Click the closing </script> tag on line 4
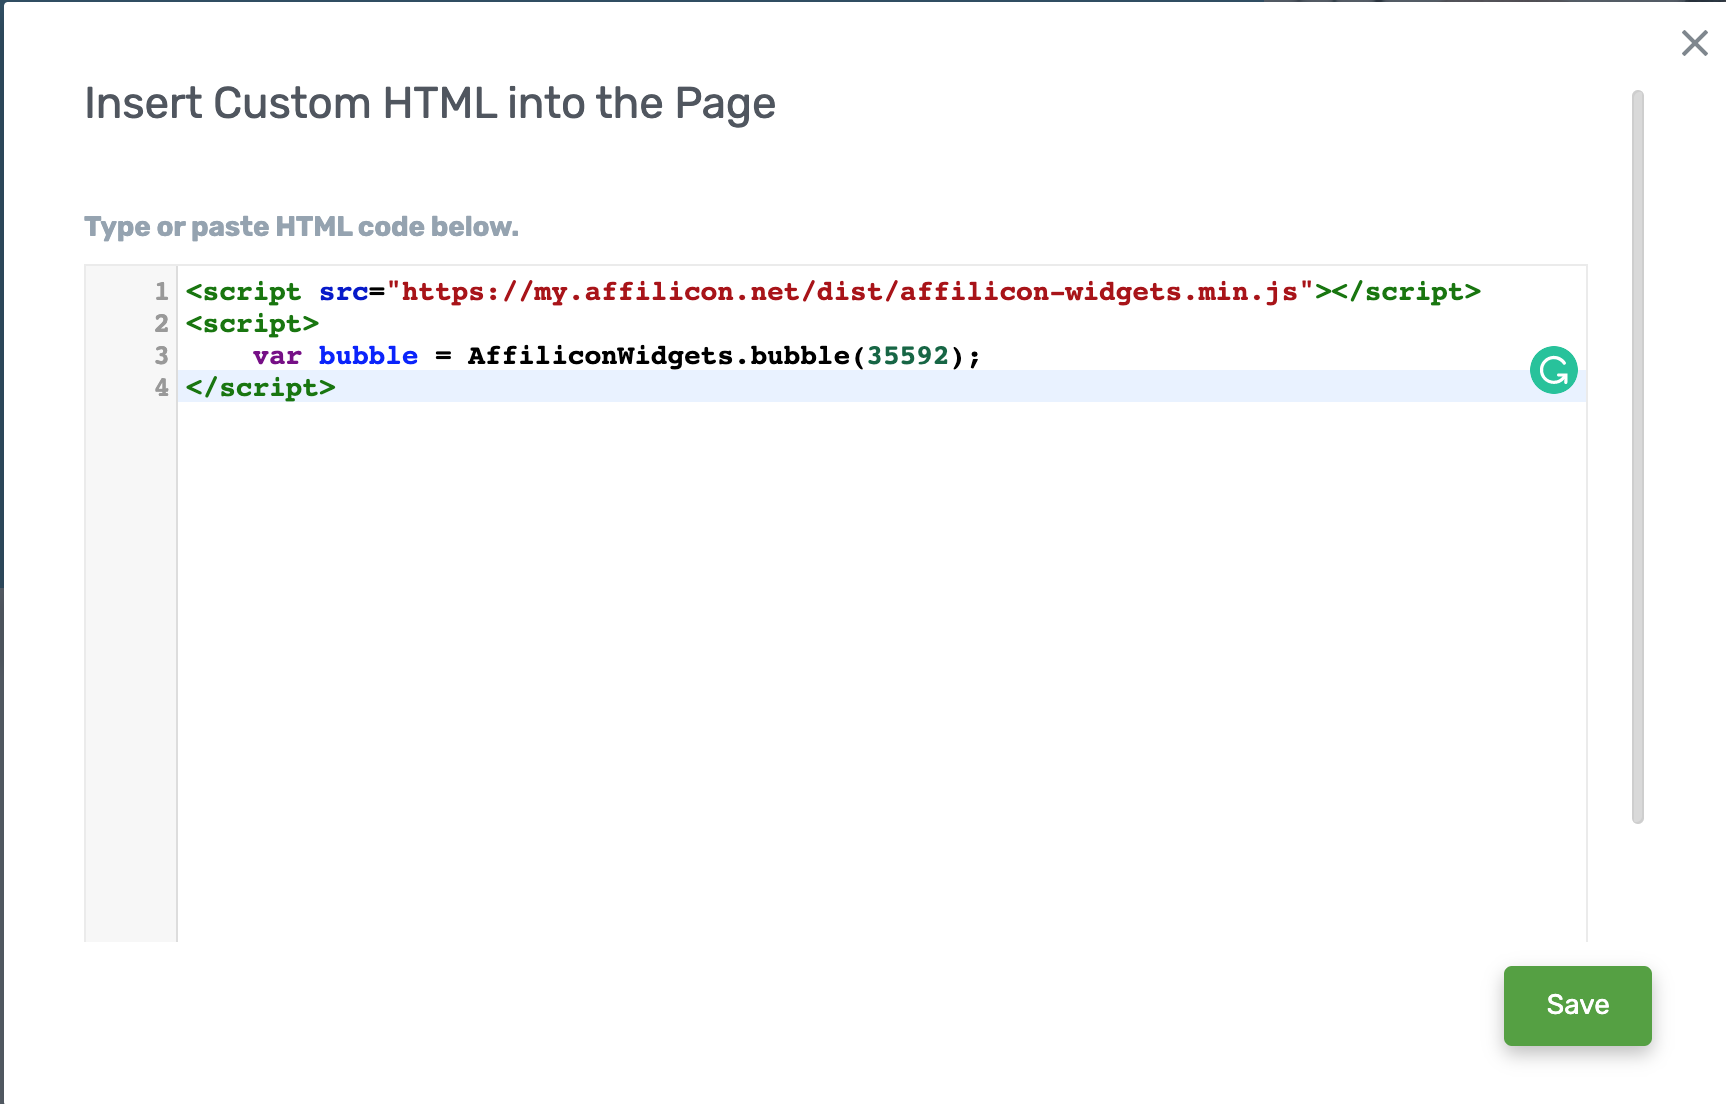Image resolution: width=1726 pixels, height=1104 pixels. (261, 387)
